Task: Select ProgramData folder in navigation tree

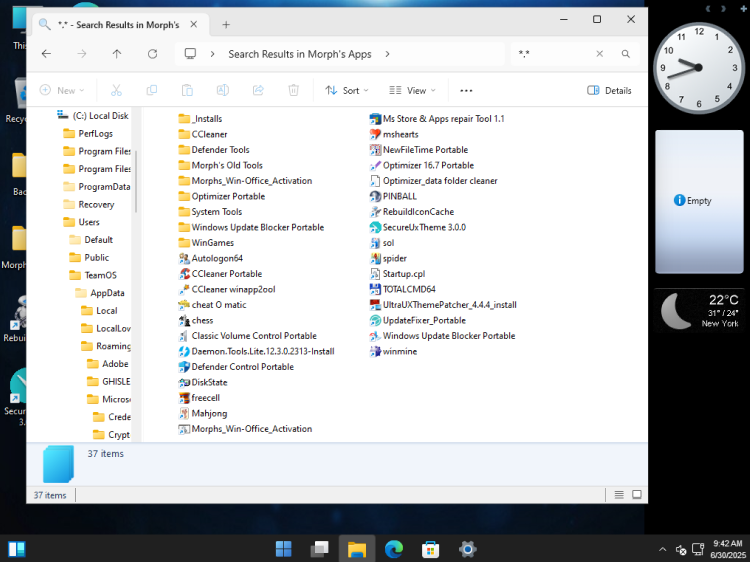Action: tap(97, 187)
